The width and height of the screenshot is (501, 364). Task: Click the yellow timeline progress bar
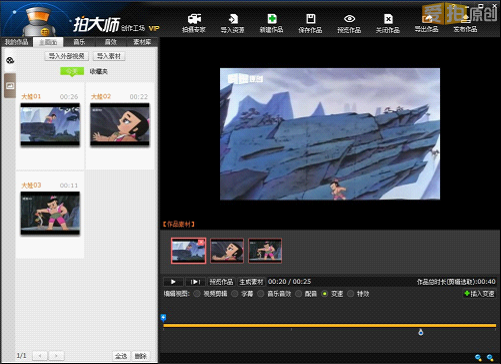point(330,325)
